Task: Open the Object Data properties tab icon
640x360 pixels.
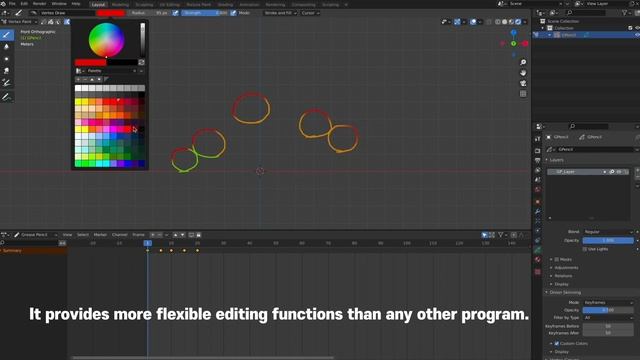Action: (x=538, y=250)
